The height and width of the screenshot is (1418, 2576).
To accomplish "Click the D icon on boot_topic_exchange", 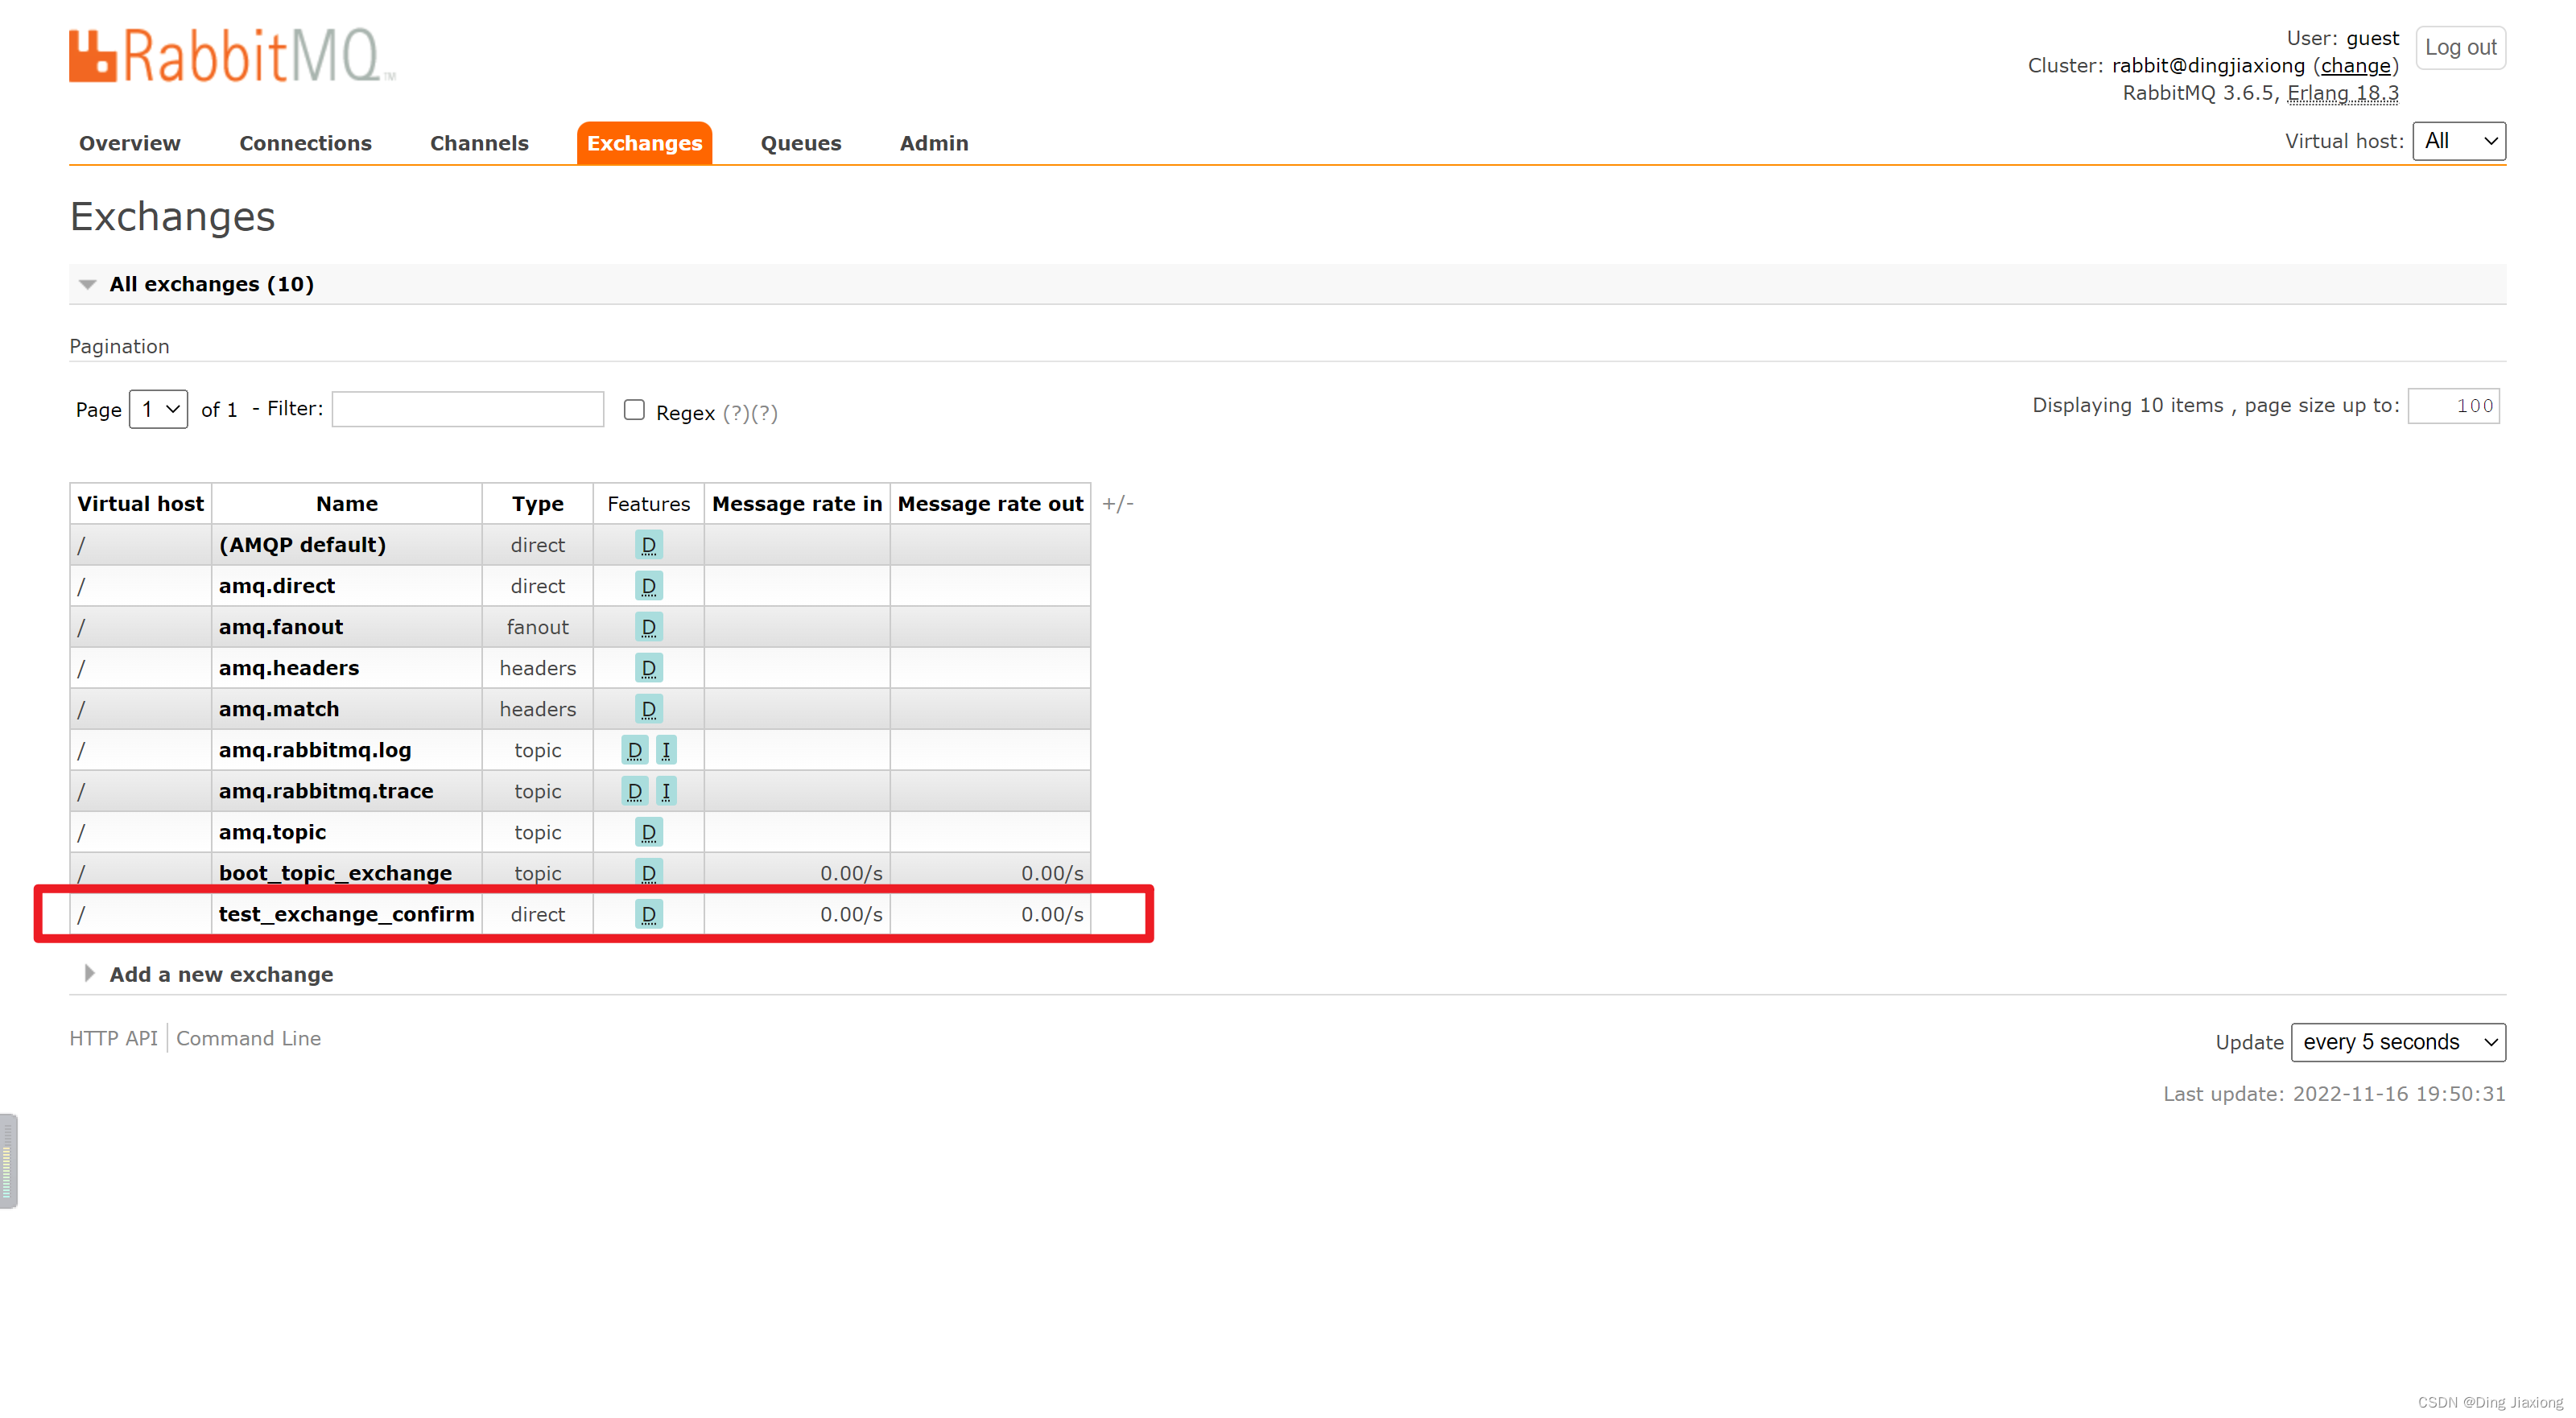I will click(x=648, y=872).
